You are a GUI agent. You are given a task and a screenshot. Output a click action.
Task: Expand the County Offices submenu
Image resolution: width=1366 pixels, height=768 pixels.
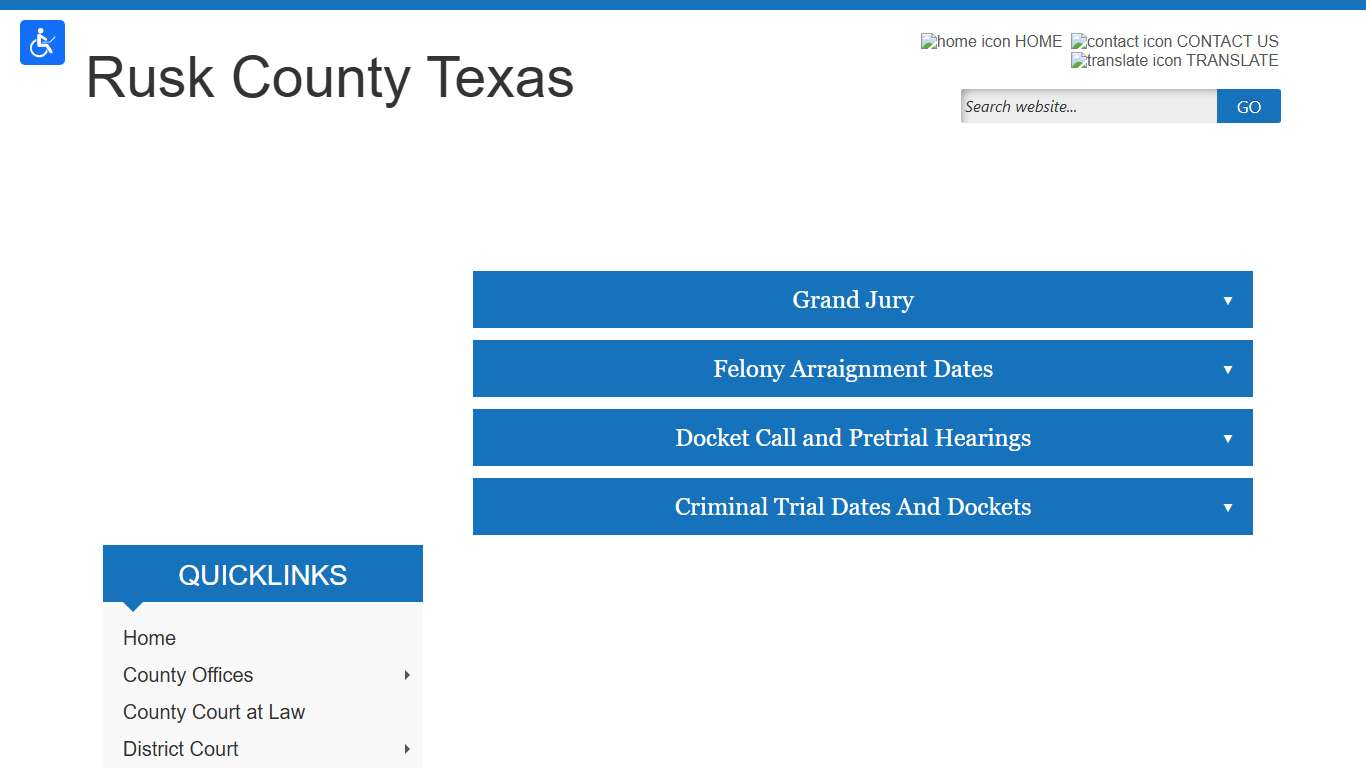pos(406,675)
